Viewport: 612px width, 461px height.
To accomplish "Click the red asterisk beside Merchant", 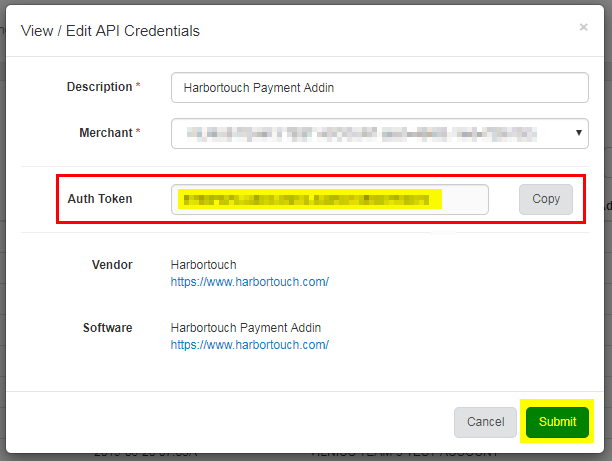I will coord(138,133).
